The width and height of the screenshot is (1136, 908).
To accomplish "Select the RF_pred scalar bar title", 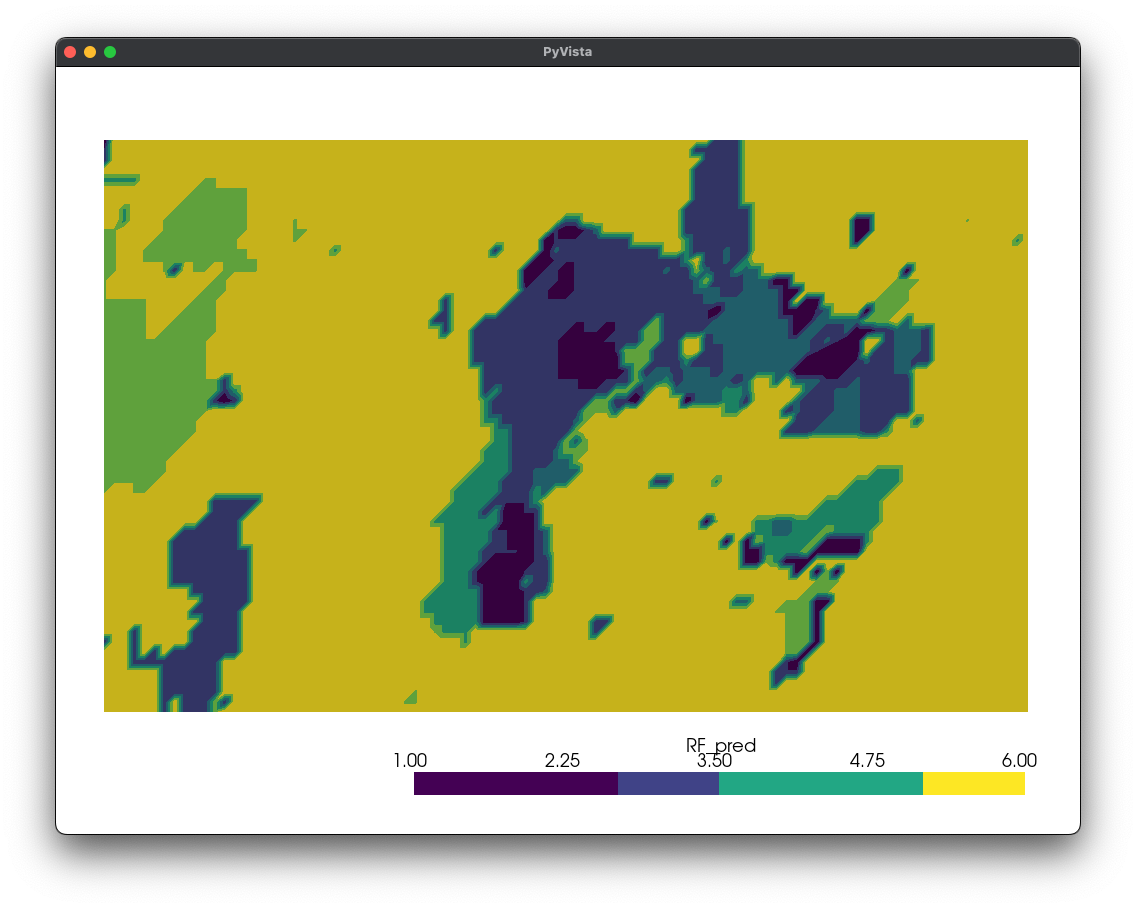I will pyautogui.click(x=720, y=745).
